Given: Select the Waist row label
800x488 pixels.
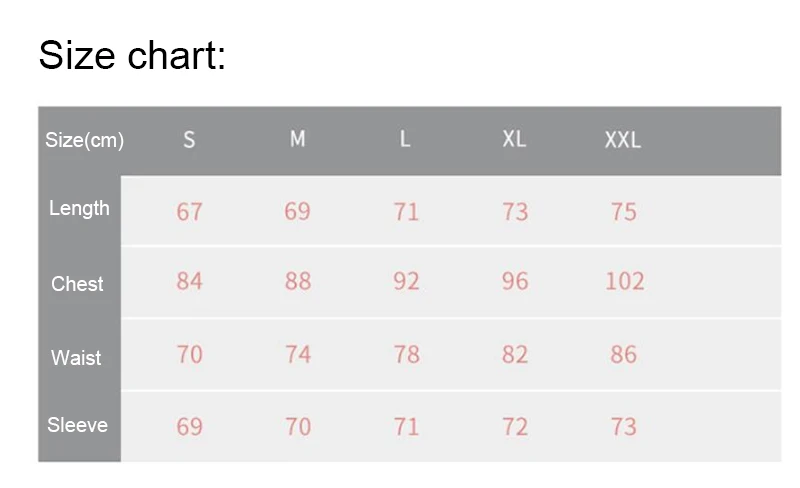Looking at the screenshot, I should pyautogui.click(x=76, y=357).
